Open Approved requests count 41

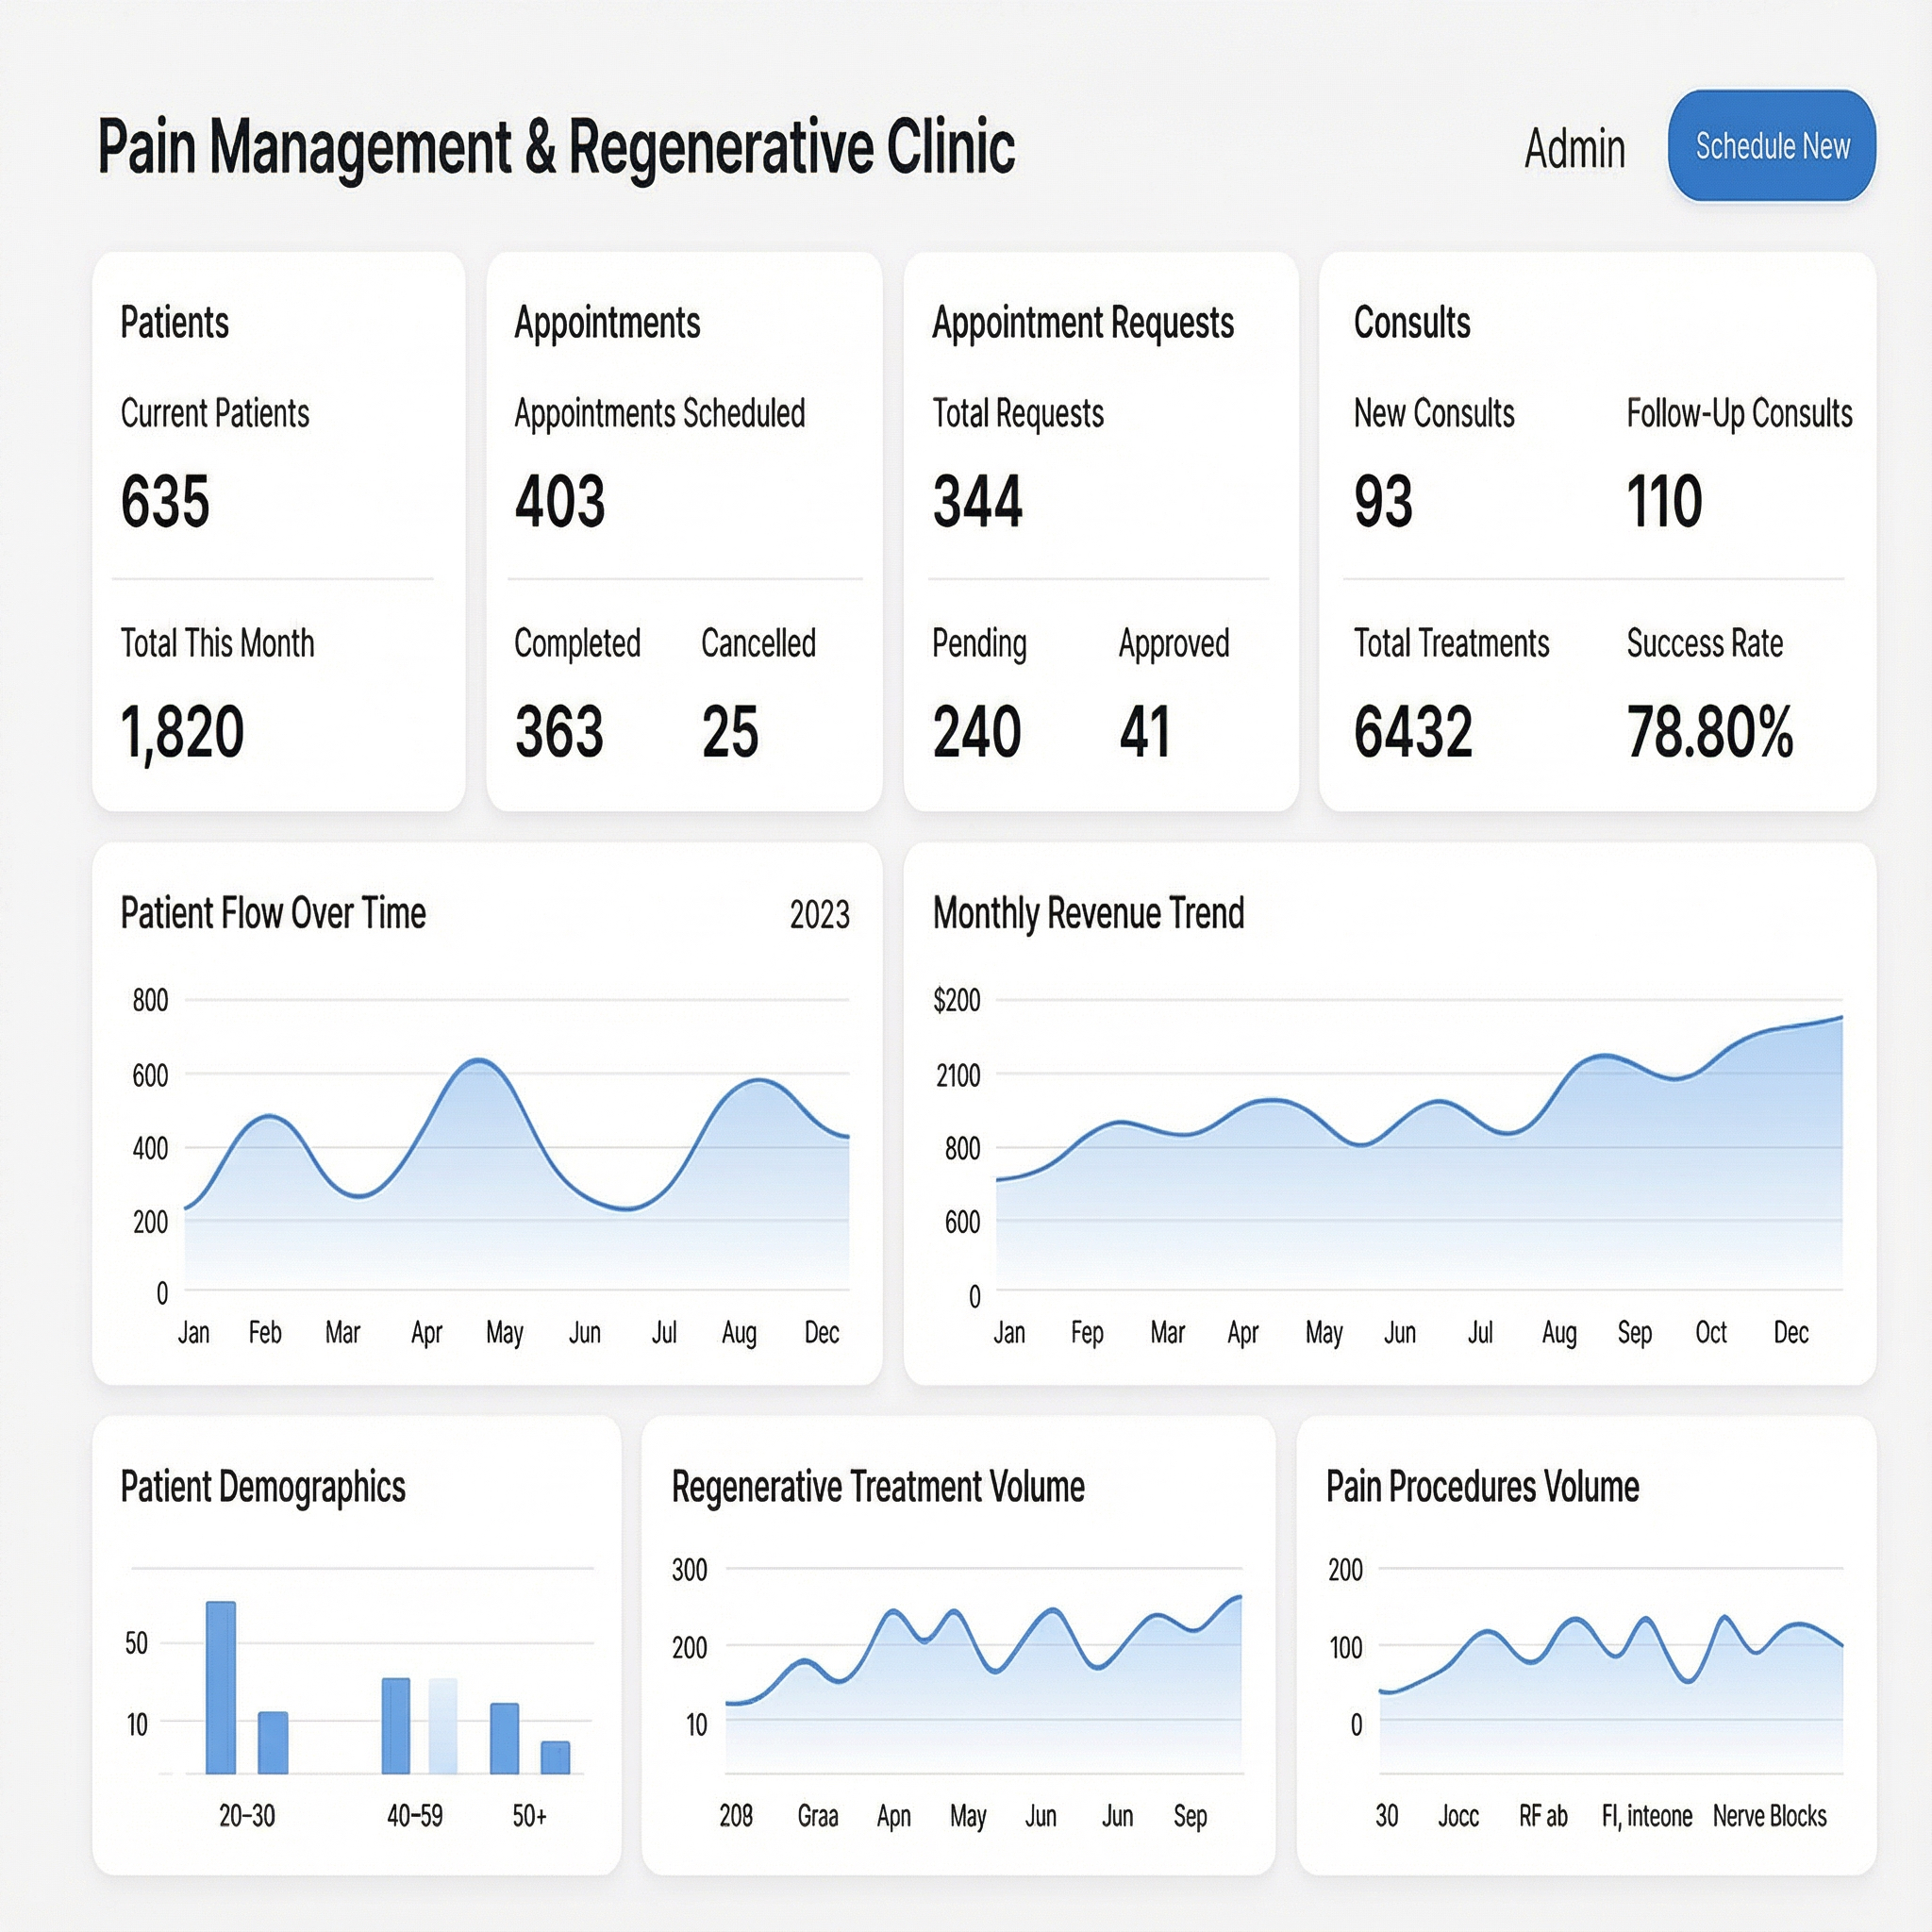(1144, 731)
